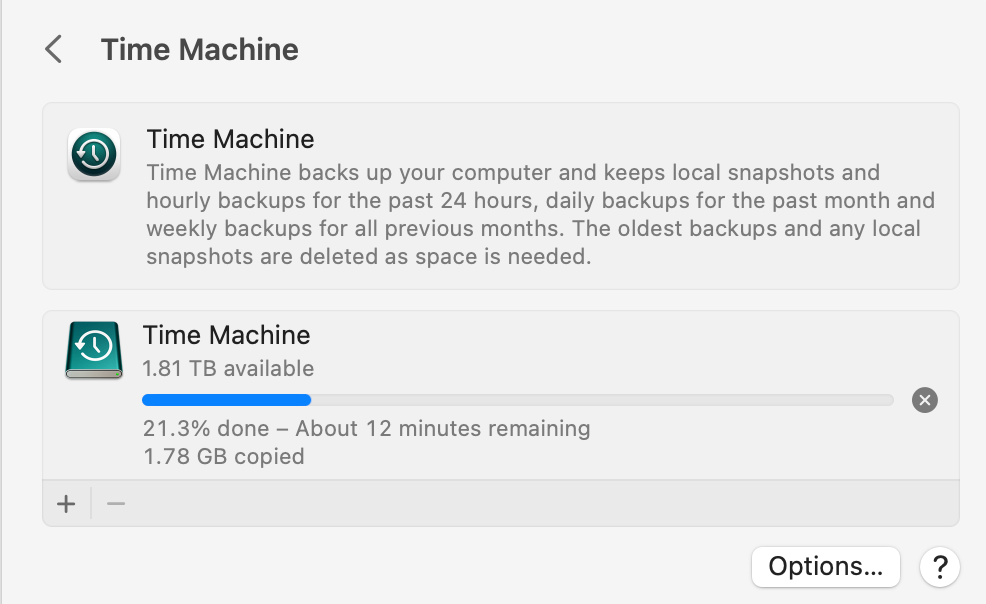Viewport: 986px width, 604px height.
Task: Click the Time Machine app icon
Action: pos(94,154)
